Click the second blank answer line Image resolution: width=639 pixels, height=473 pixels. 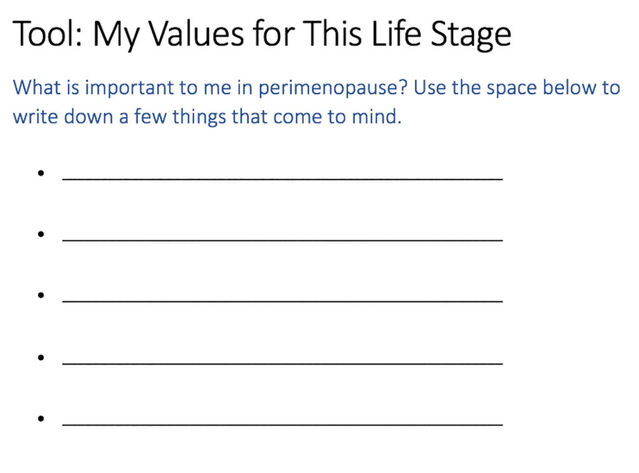pyautogui.click(x=282, y=238)
